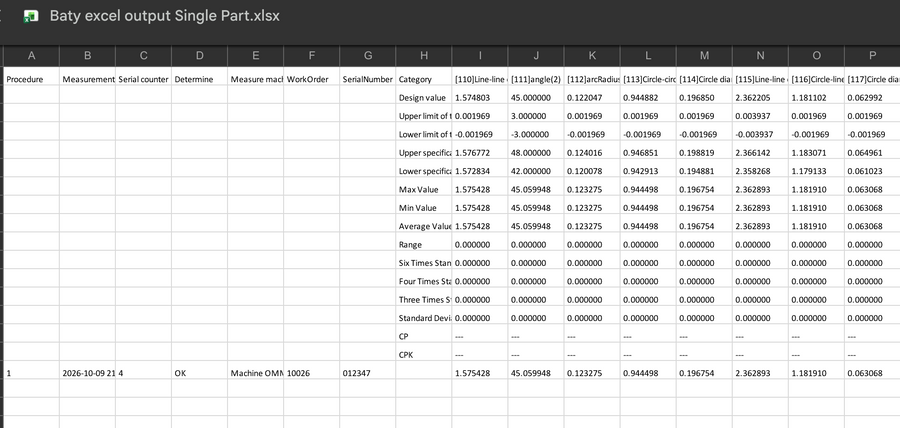Select column O header
This screenshot has height=428, width=900.
point(816,56)
